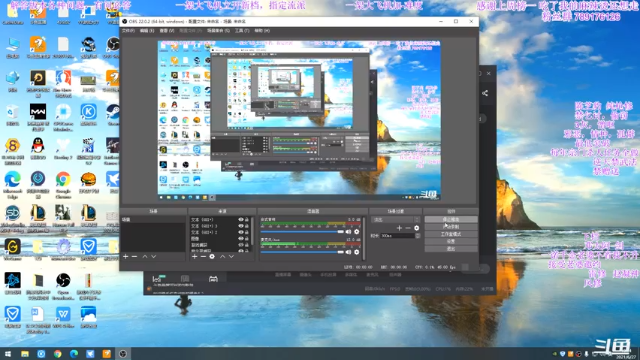This screenshot has height=360, width=640.
Task: Hide the first text source via eye
Action: click(241, 220)
